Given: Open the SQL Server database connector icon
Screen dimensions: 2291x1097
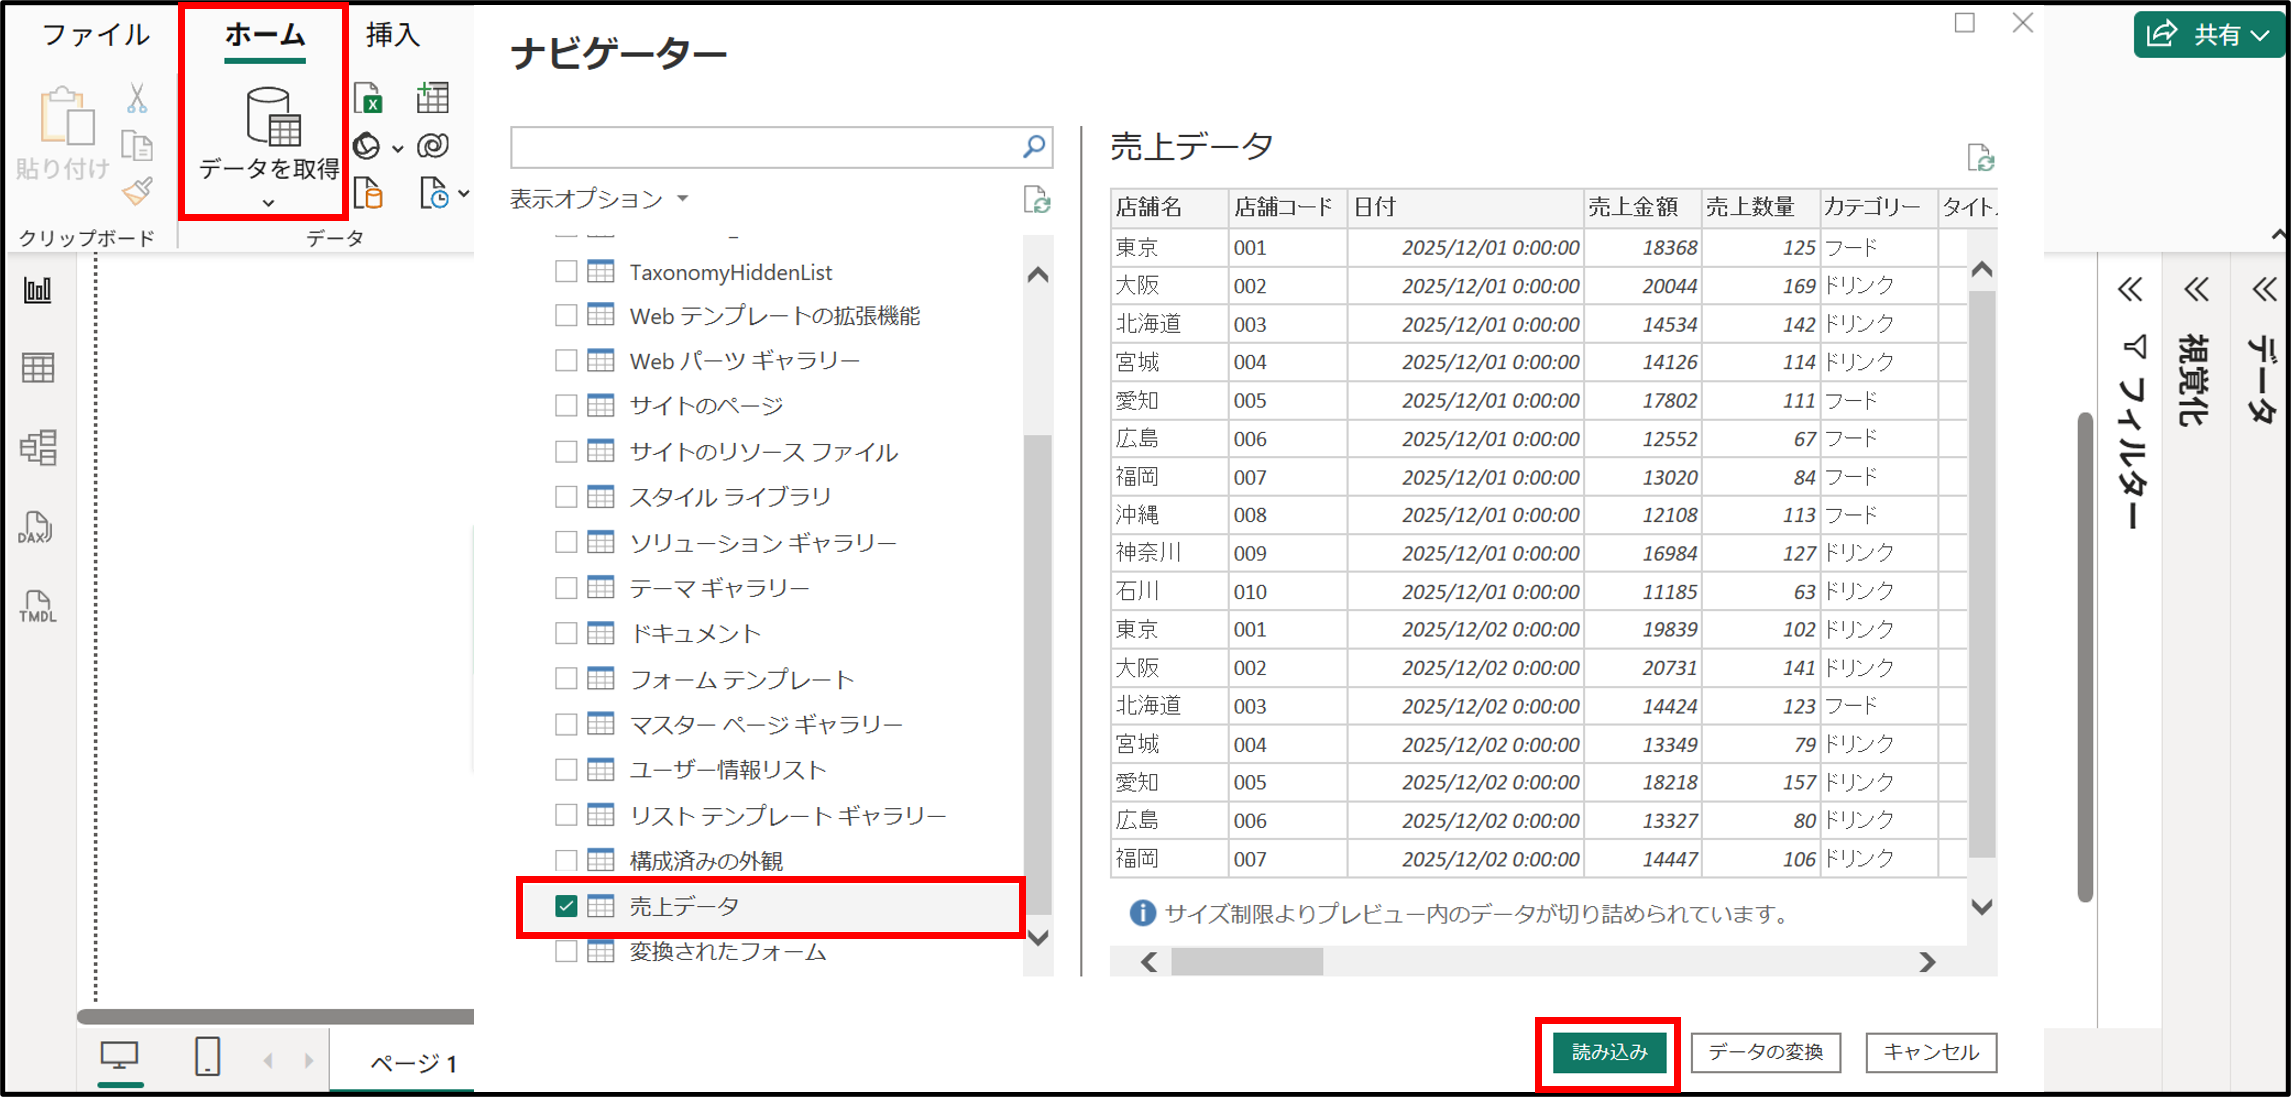Looking at the screenshot, I should (368, 193).
